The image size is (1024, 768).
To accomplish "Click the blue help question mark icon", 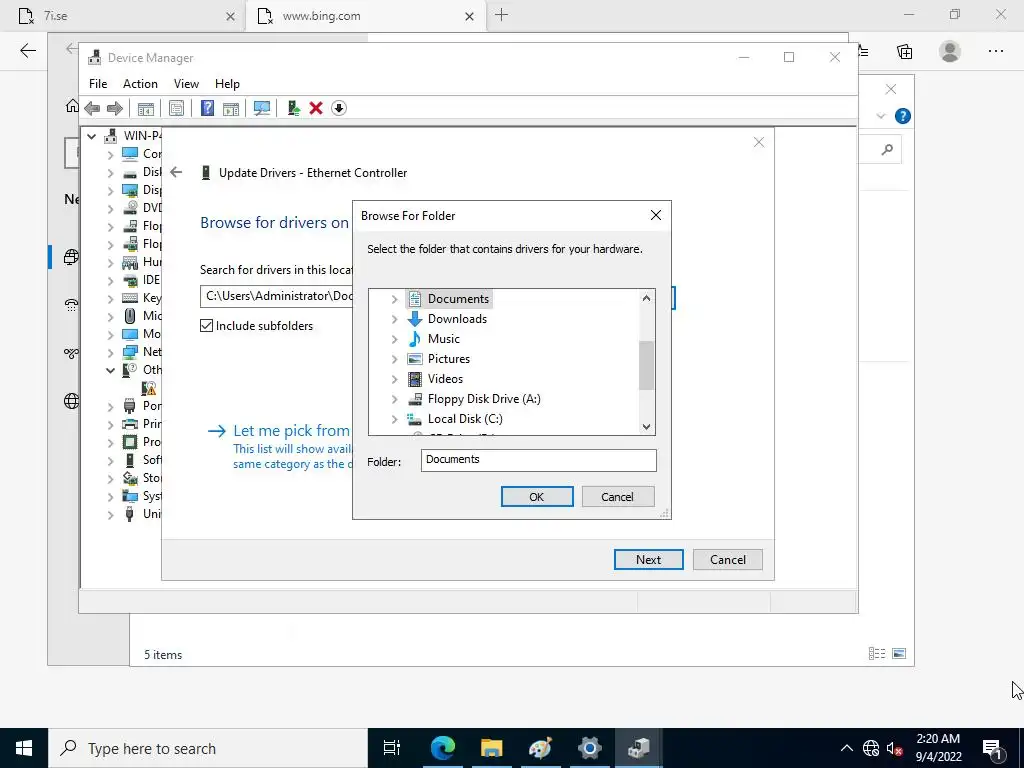I will click(903, 116).
